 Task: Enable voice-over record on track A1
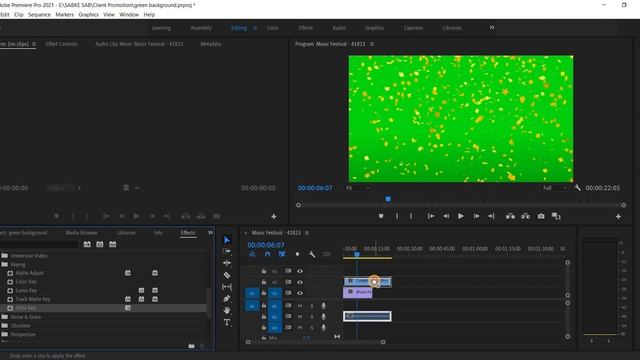(x=324, y=306)
